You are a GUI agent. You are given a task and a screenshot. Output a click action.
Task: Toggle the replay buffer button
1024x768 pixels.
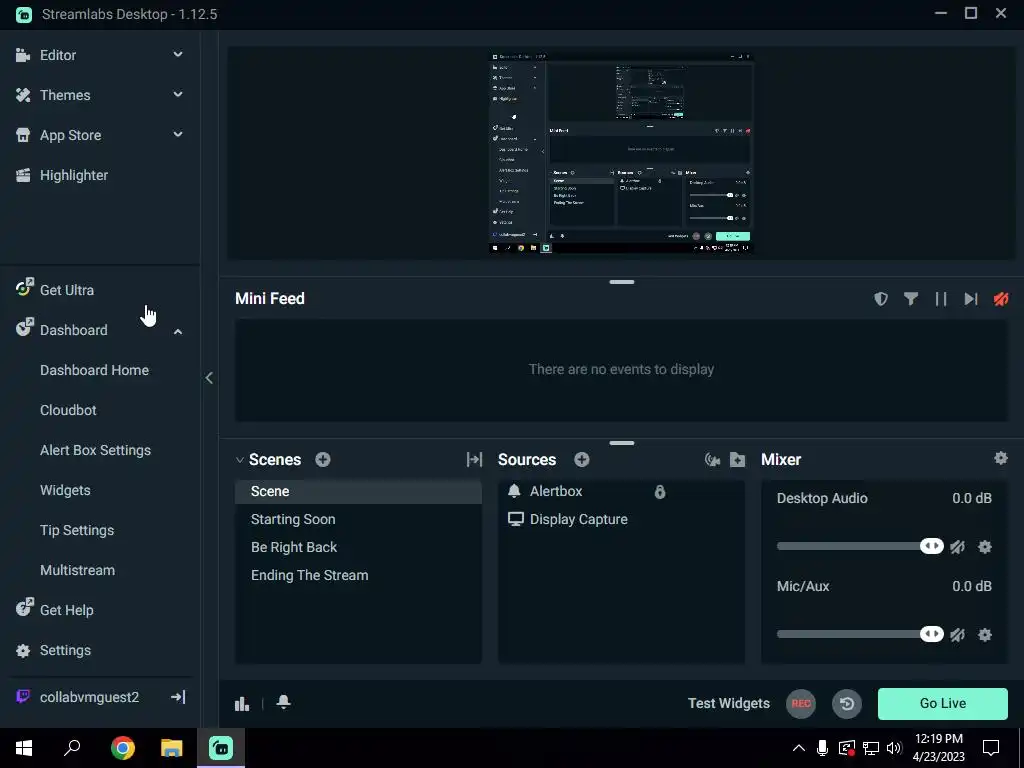pos(847,703)
